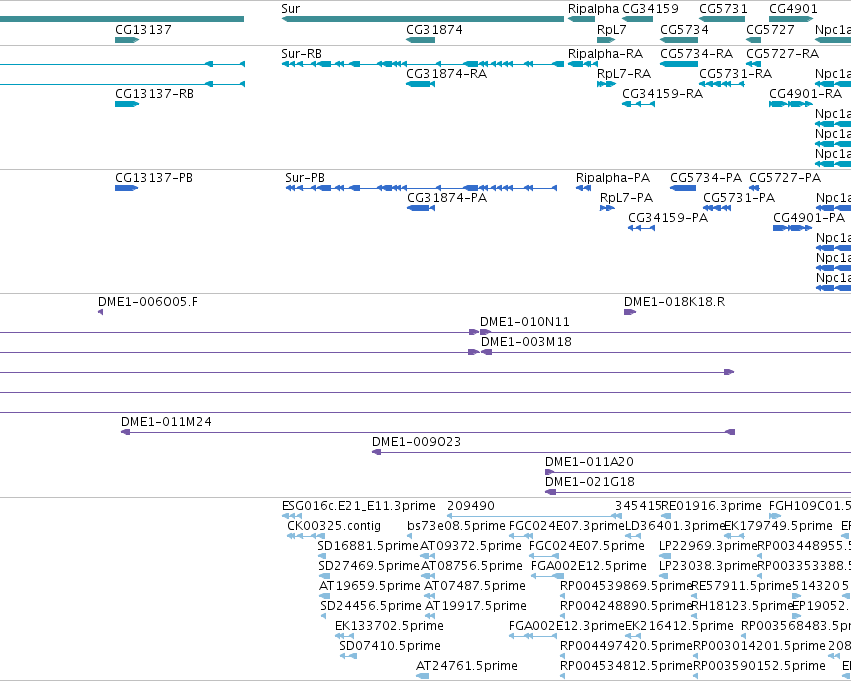Select the DME1-011M24 BAC label

point(166,422)
